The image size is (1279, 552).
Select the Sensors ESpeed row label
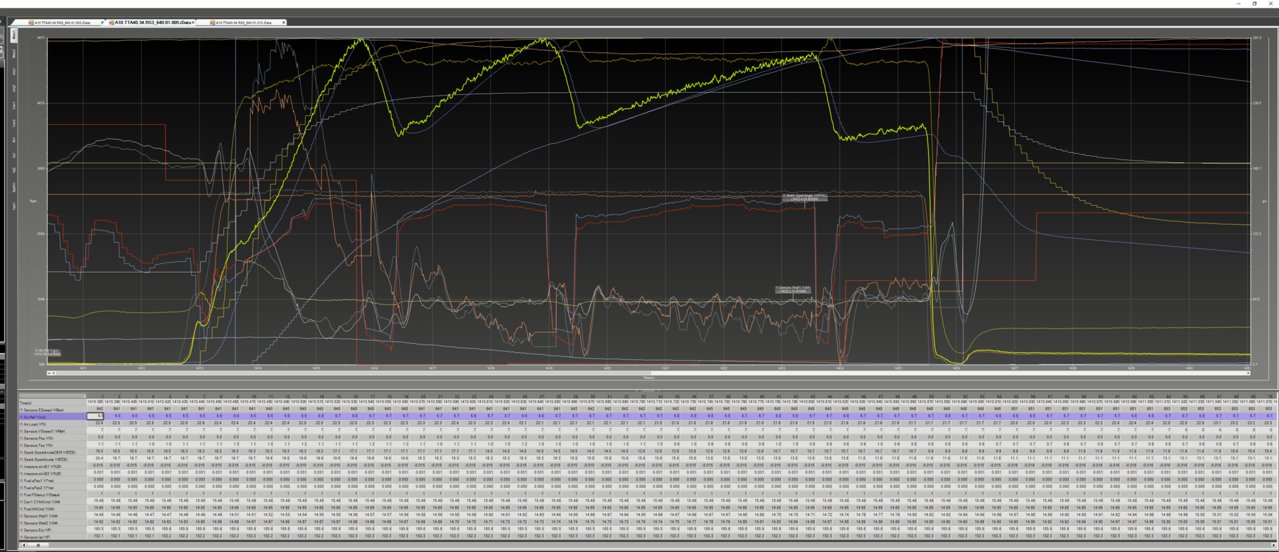[x=52, y=410]
